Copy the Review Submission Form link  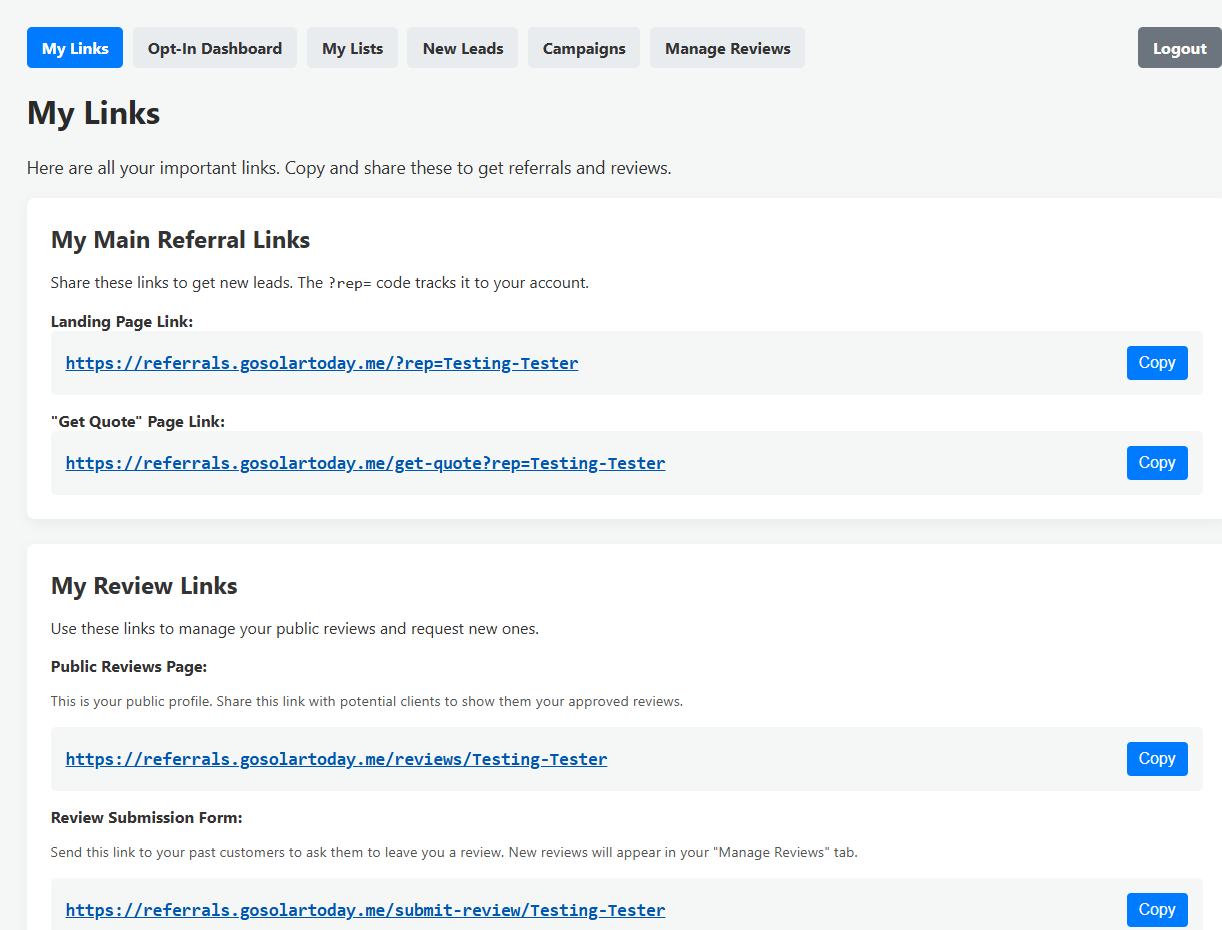point(1156,909)
